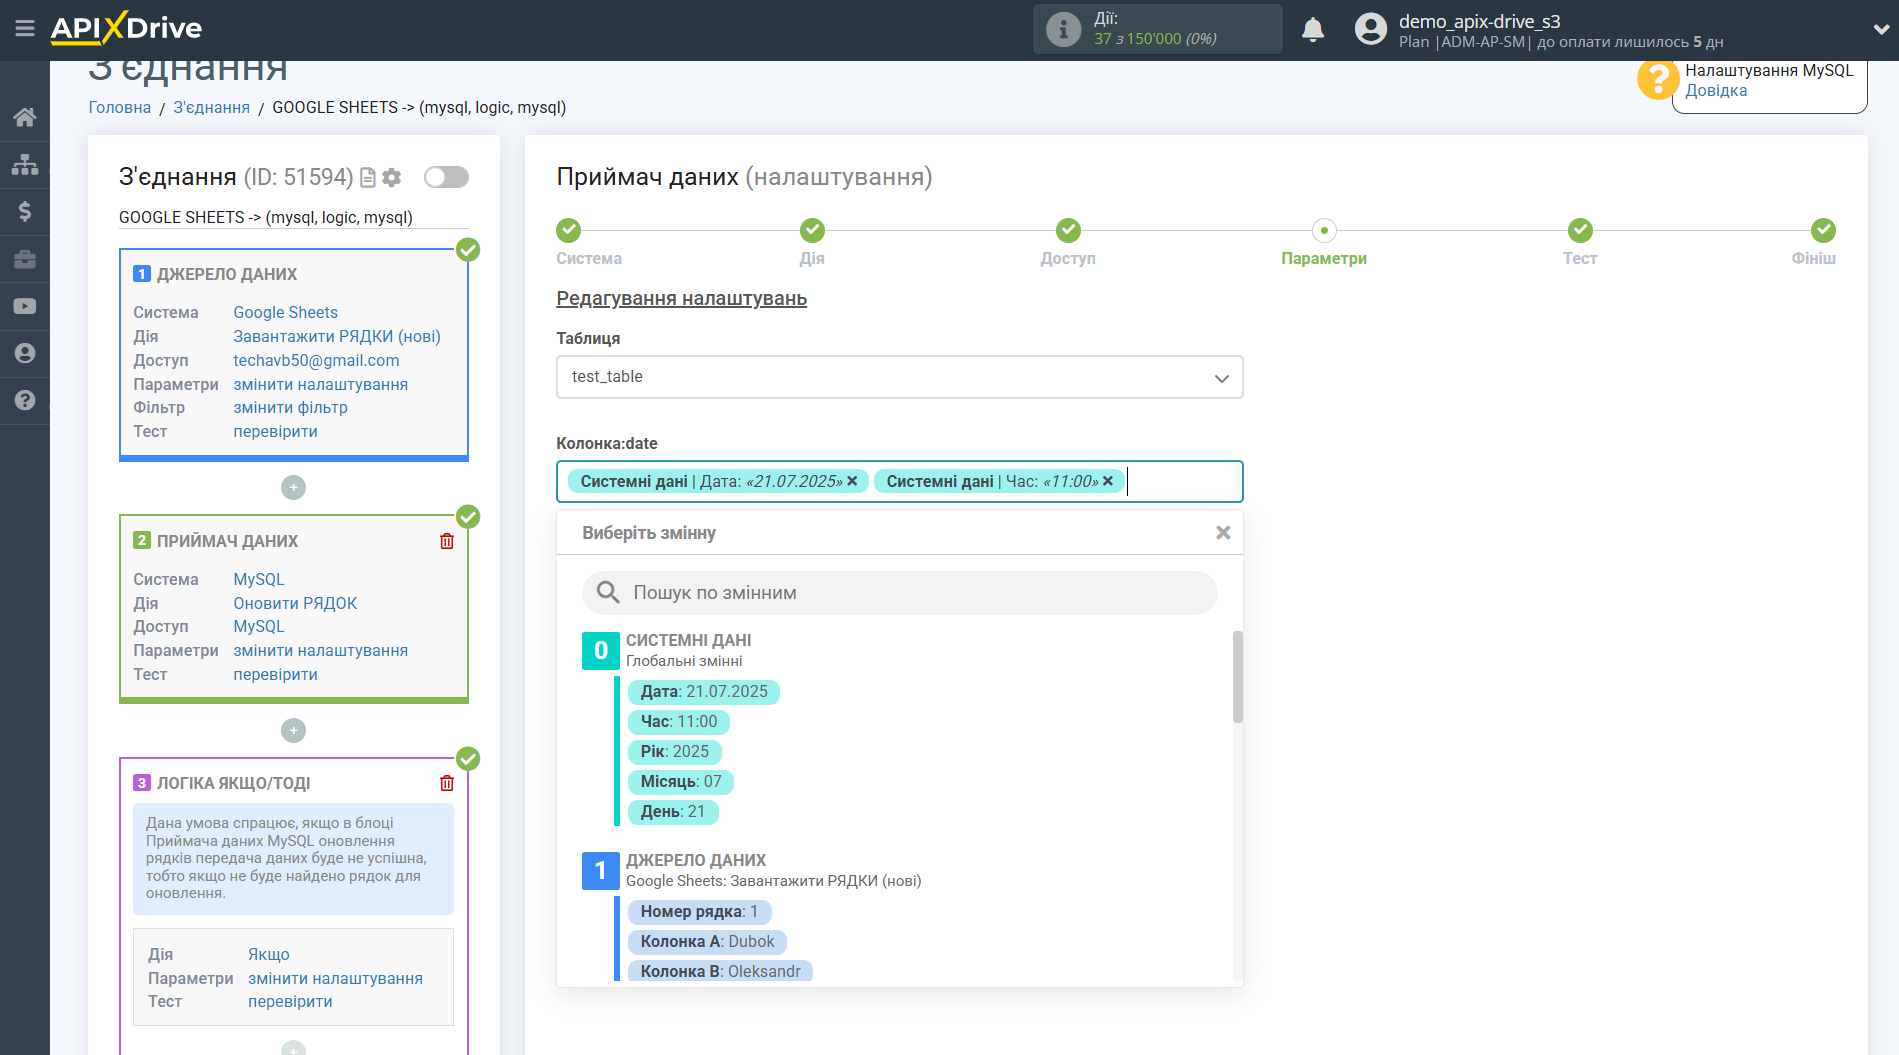Select variable Колонка A: Dubok

pyautogui.click(x=708, y=942)
